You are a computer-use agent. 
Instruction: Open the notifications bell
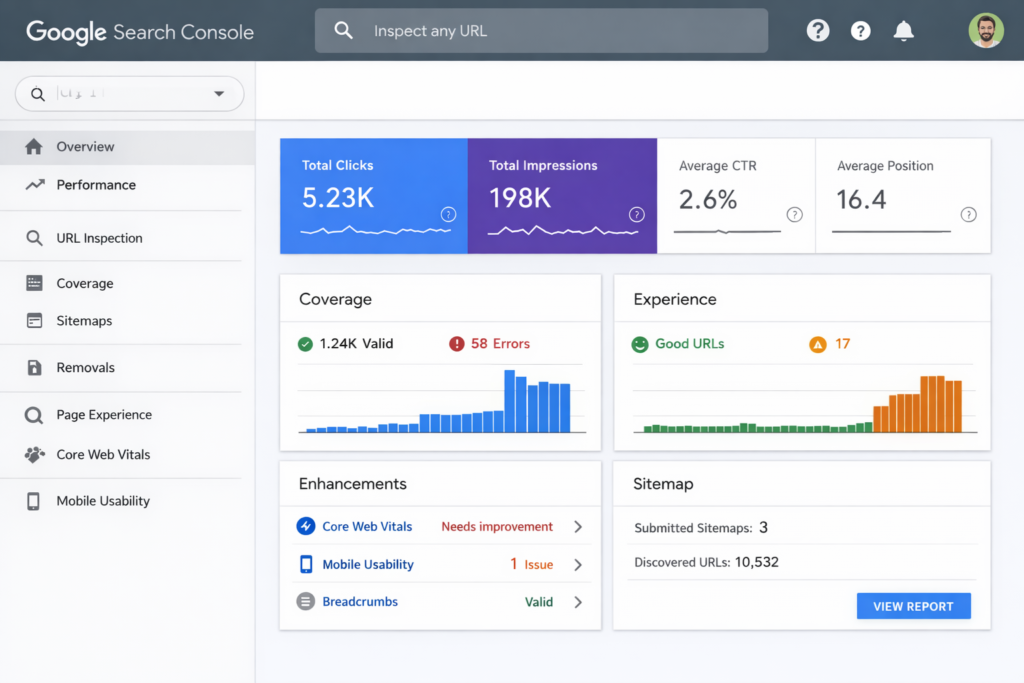pyautogui.click(x=903, y=30)
